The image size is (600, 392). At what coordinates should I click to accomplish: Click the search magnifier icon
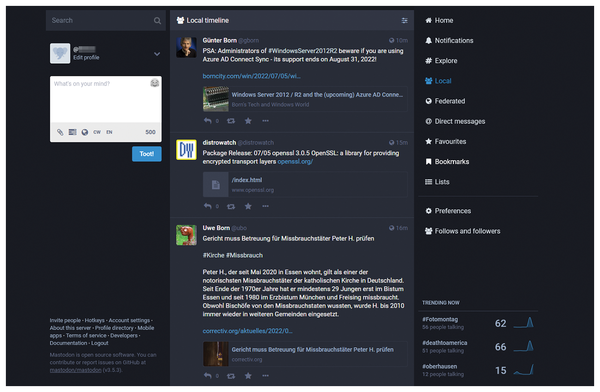157,21
